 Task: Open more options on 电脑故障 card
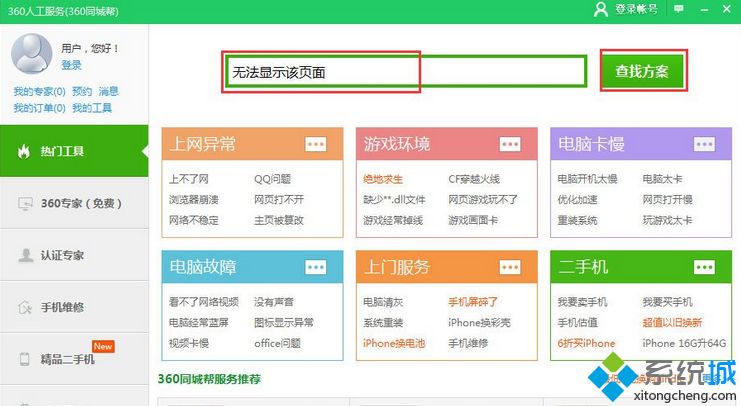pyautogui.click(x=315, y=267)
